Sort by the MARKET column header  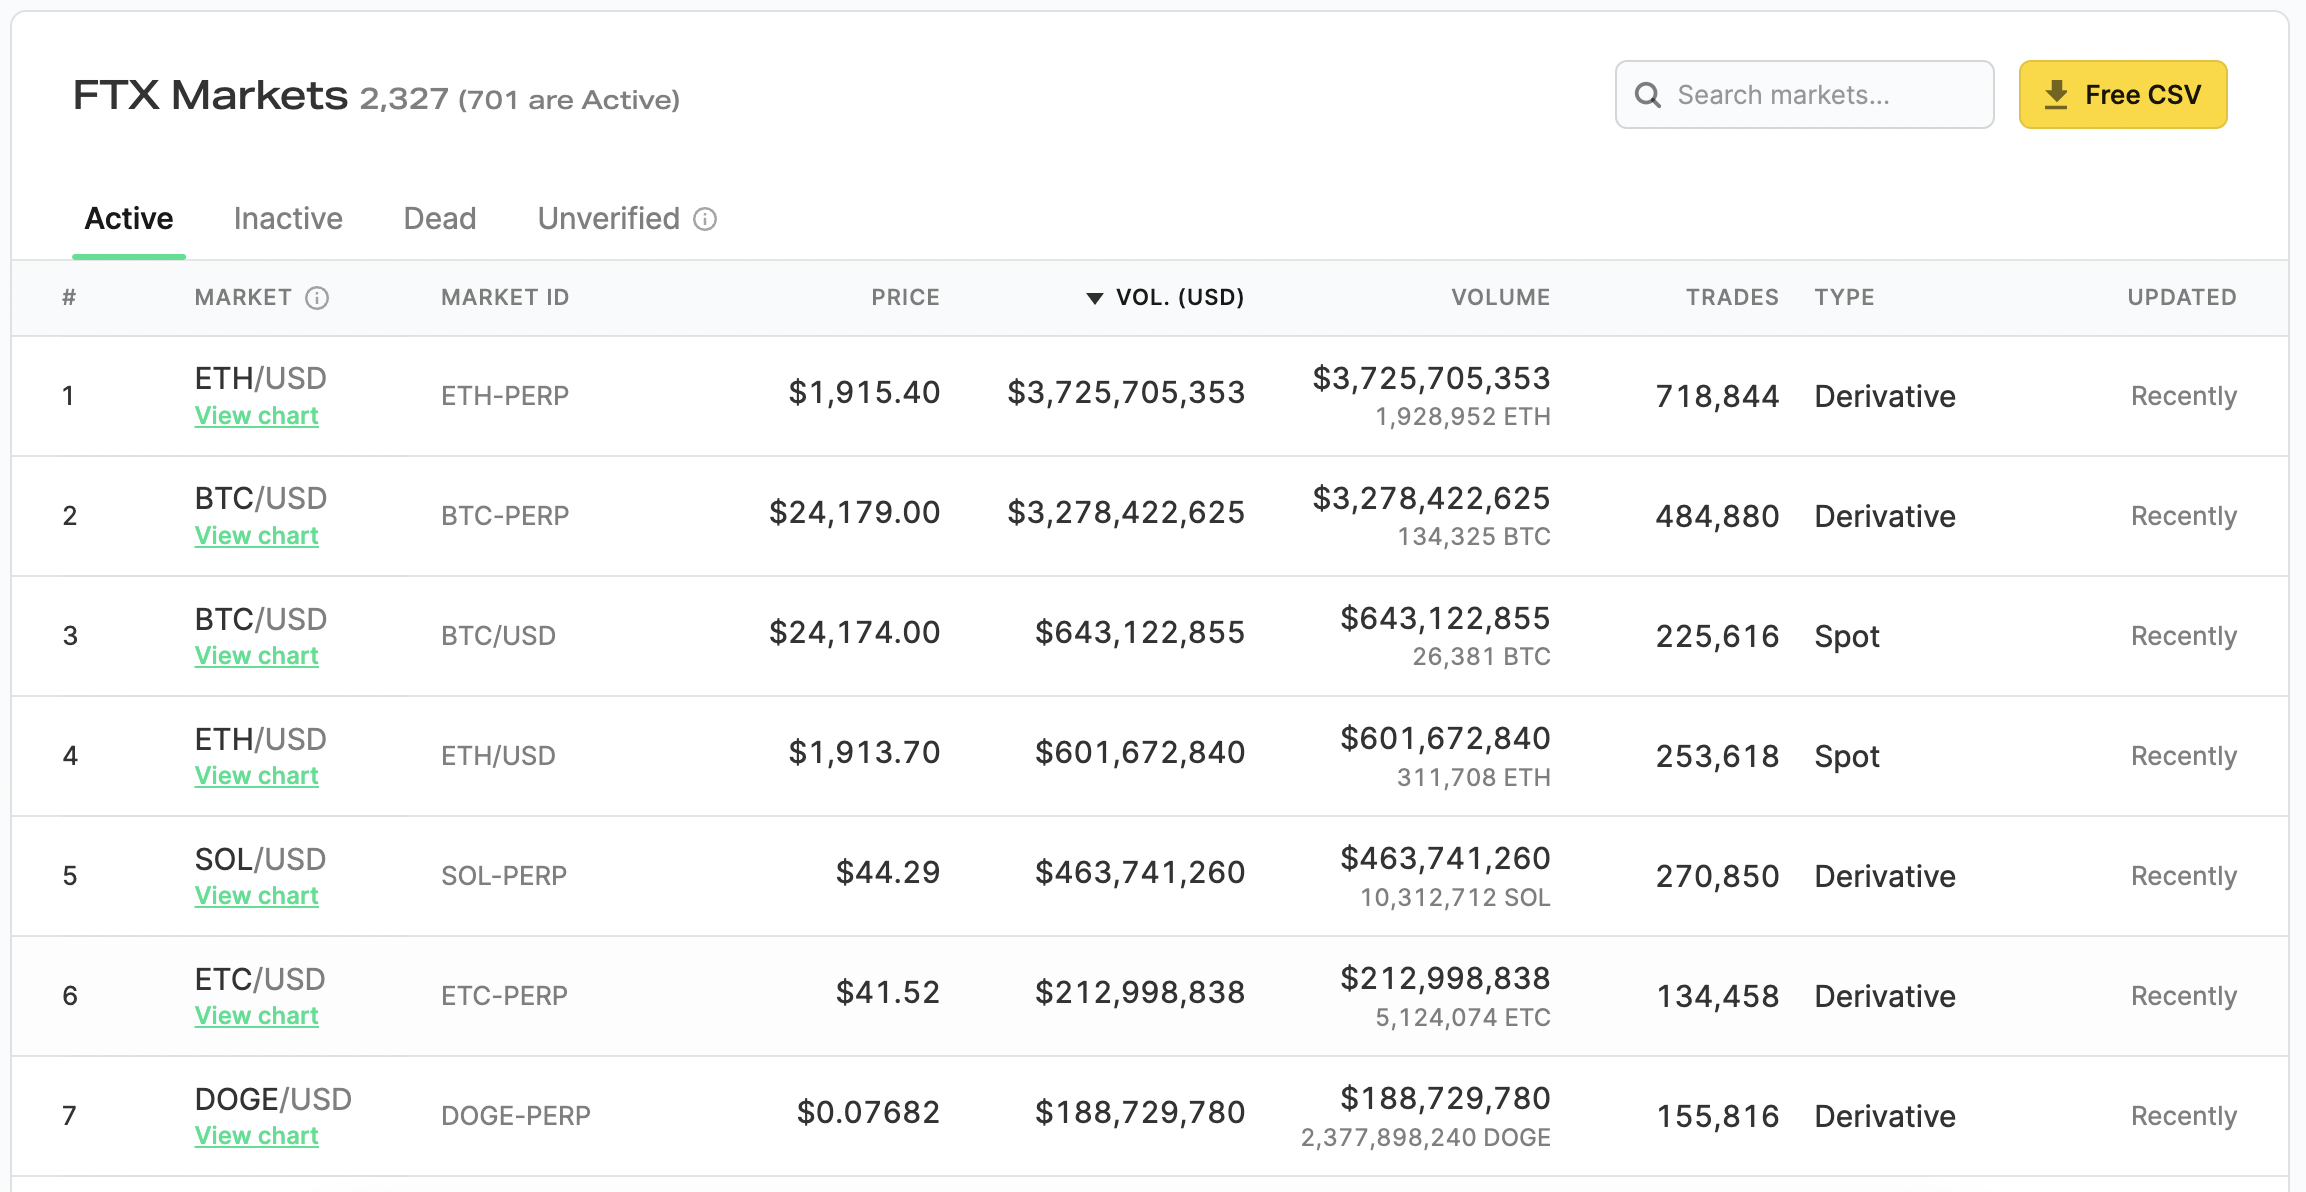243,298
